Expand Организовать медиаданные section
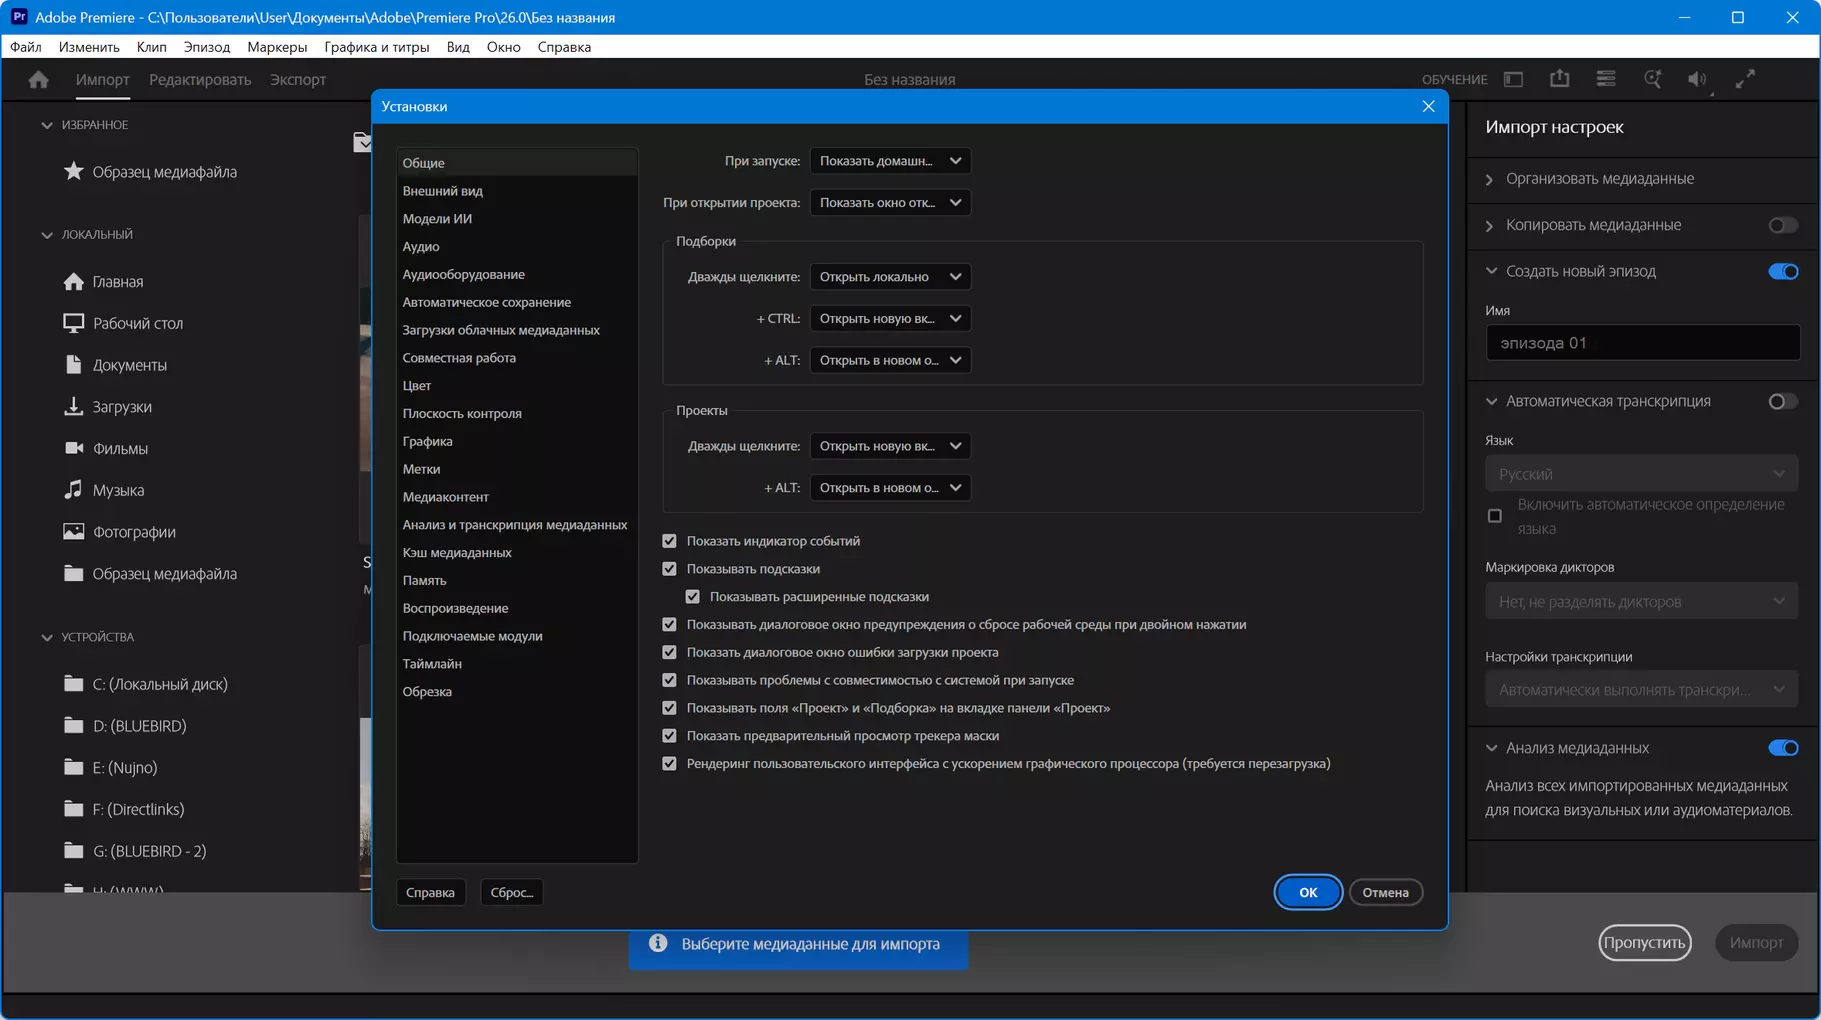The width and height of the screenshot is (1821, 1020). point(1489,179)
